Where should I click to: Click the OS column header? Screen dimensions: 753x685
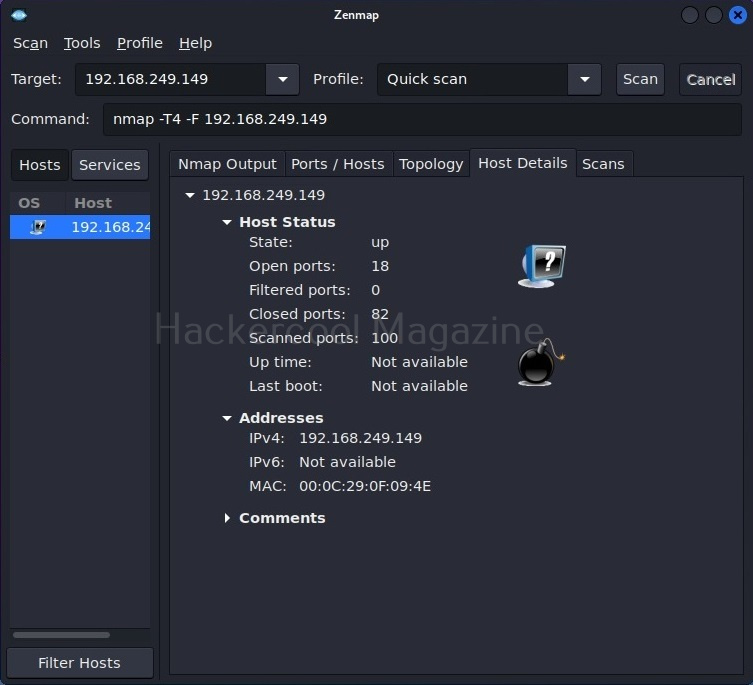click(37, 203)
